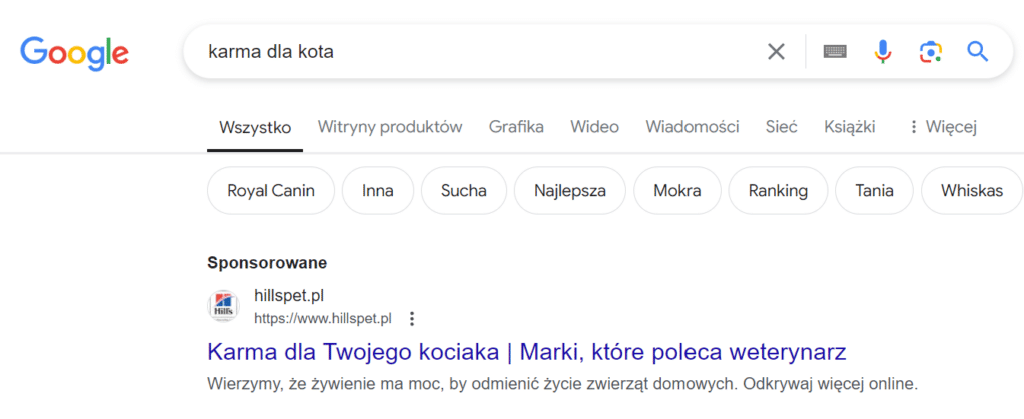Switch to Witryny produktów tab
Image resolution: width=1024 pixels, height=419 pixels.
tap(390, 127)
